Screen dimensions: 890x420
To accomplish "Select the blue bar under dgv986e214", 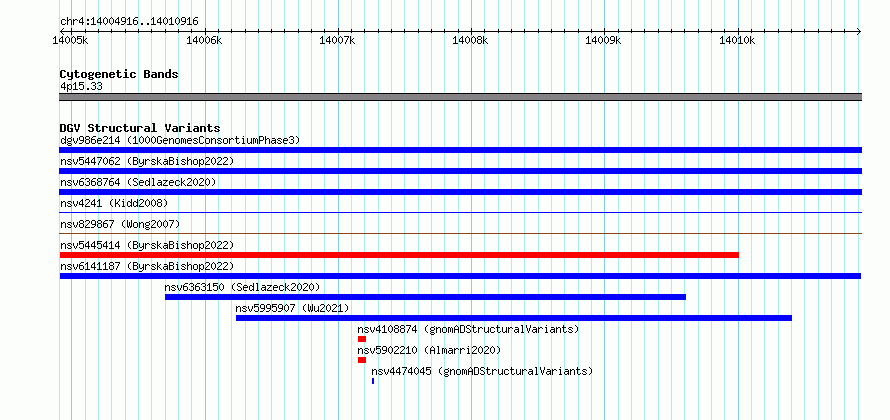I will (460, 150).
